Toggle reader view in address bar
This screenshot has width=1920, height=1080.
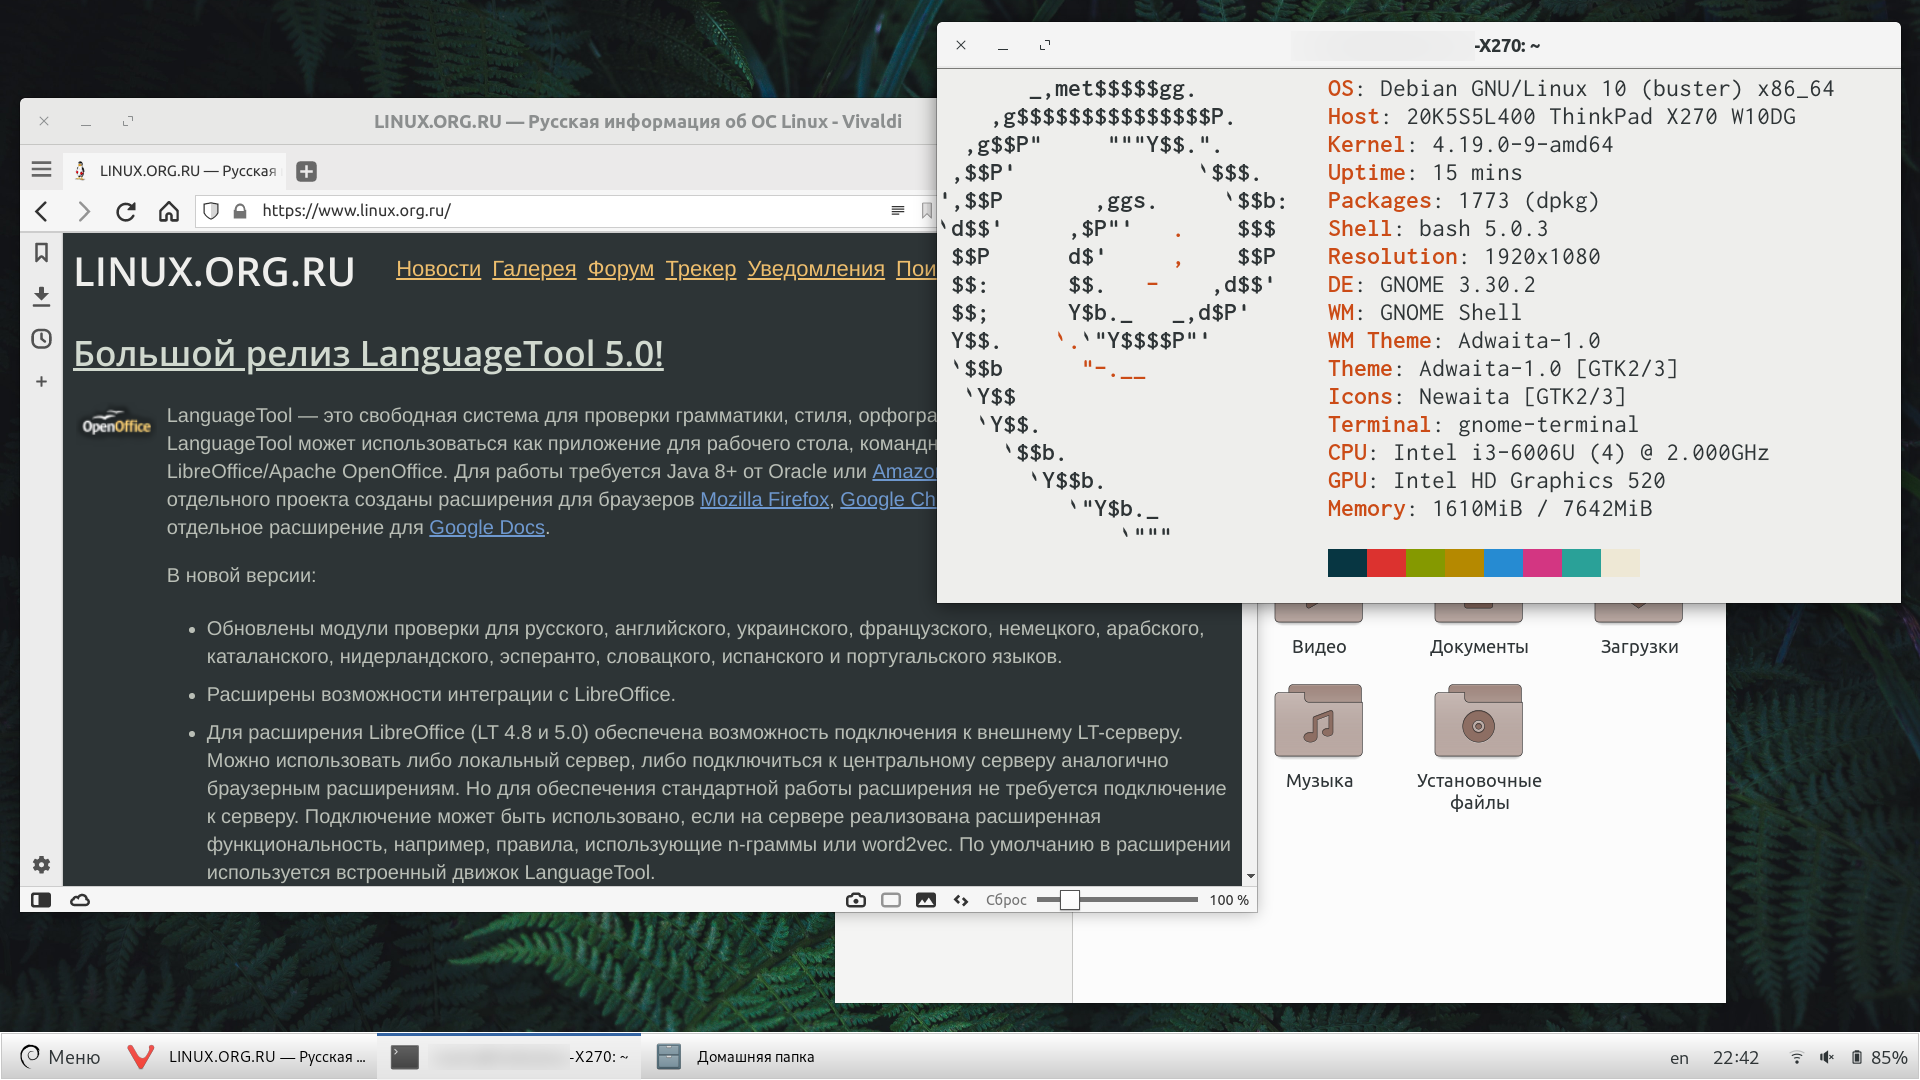(x=898, y=210)
